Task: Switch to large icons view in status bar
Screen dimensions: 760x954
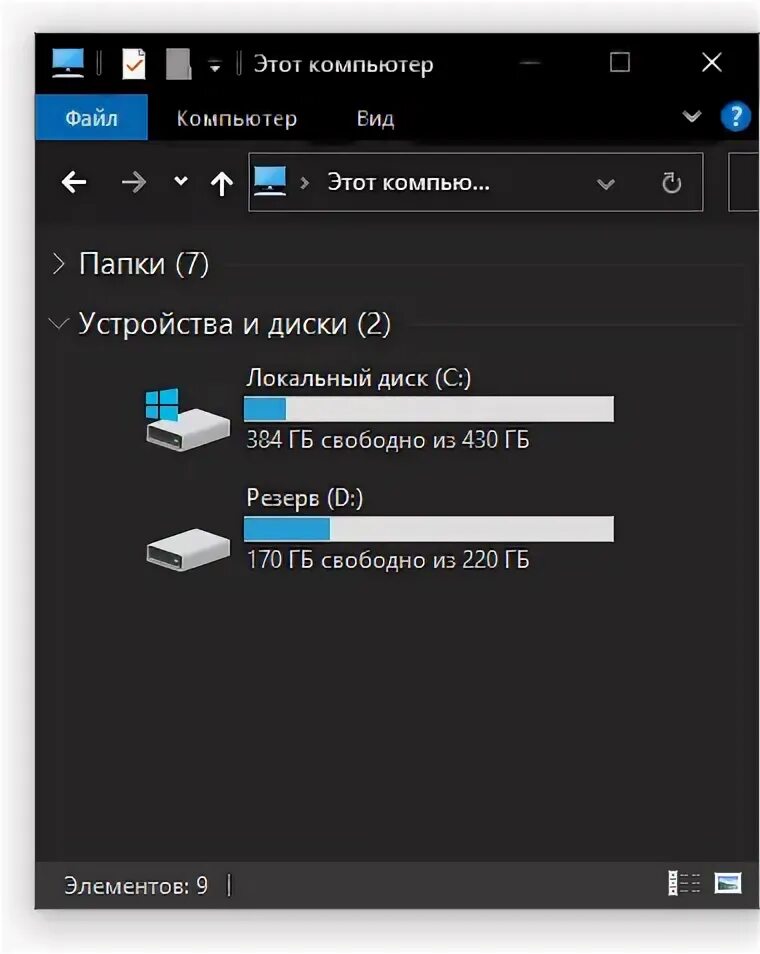Action: pyautogui.click(x=728, y=883)
